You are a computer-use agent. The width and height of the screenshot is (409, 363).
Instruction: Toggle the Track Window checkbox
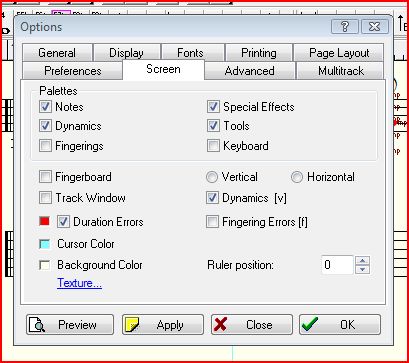[45, 198]
